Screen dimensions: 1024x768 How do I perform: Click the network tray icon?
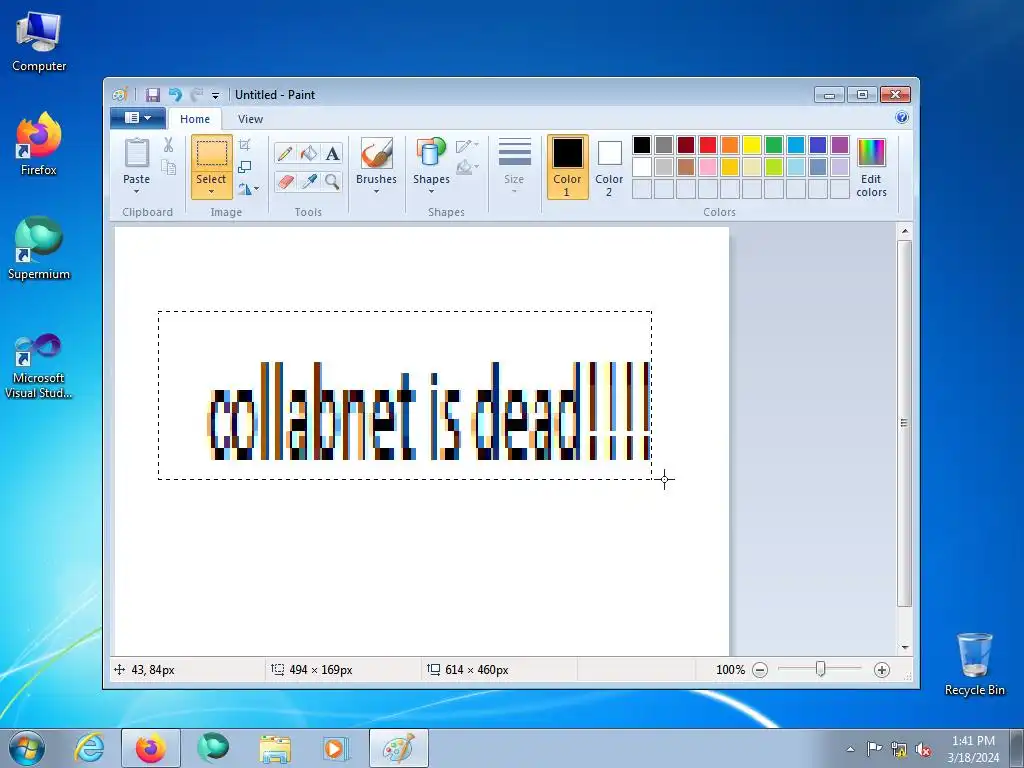(x=899, y=750)
